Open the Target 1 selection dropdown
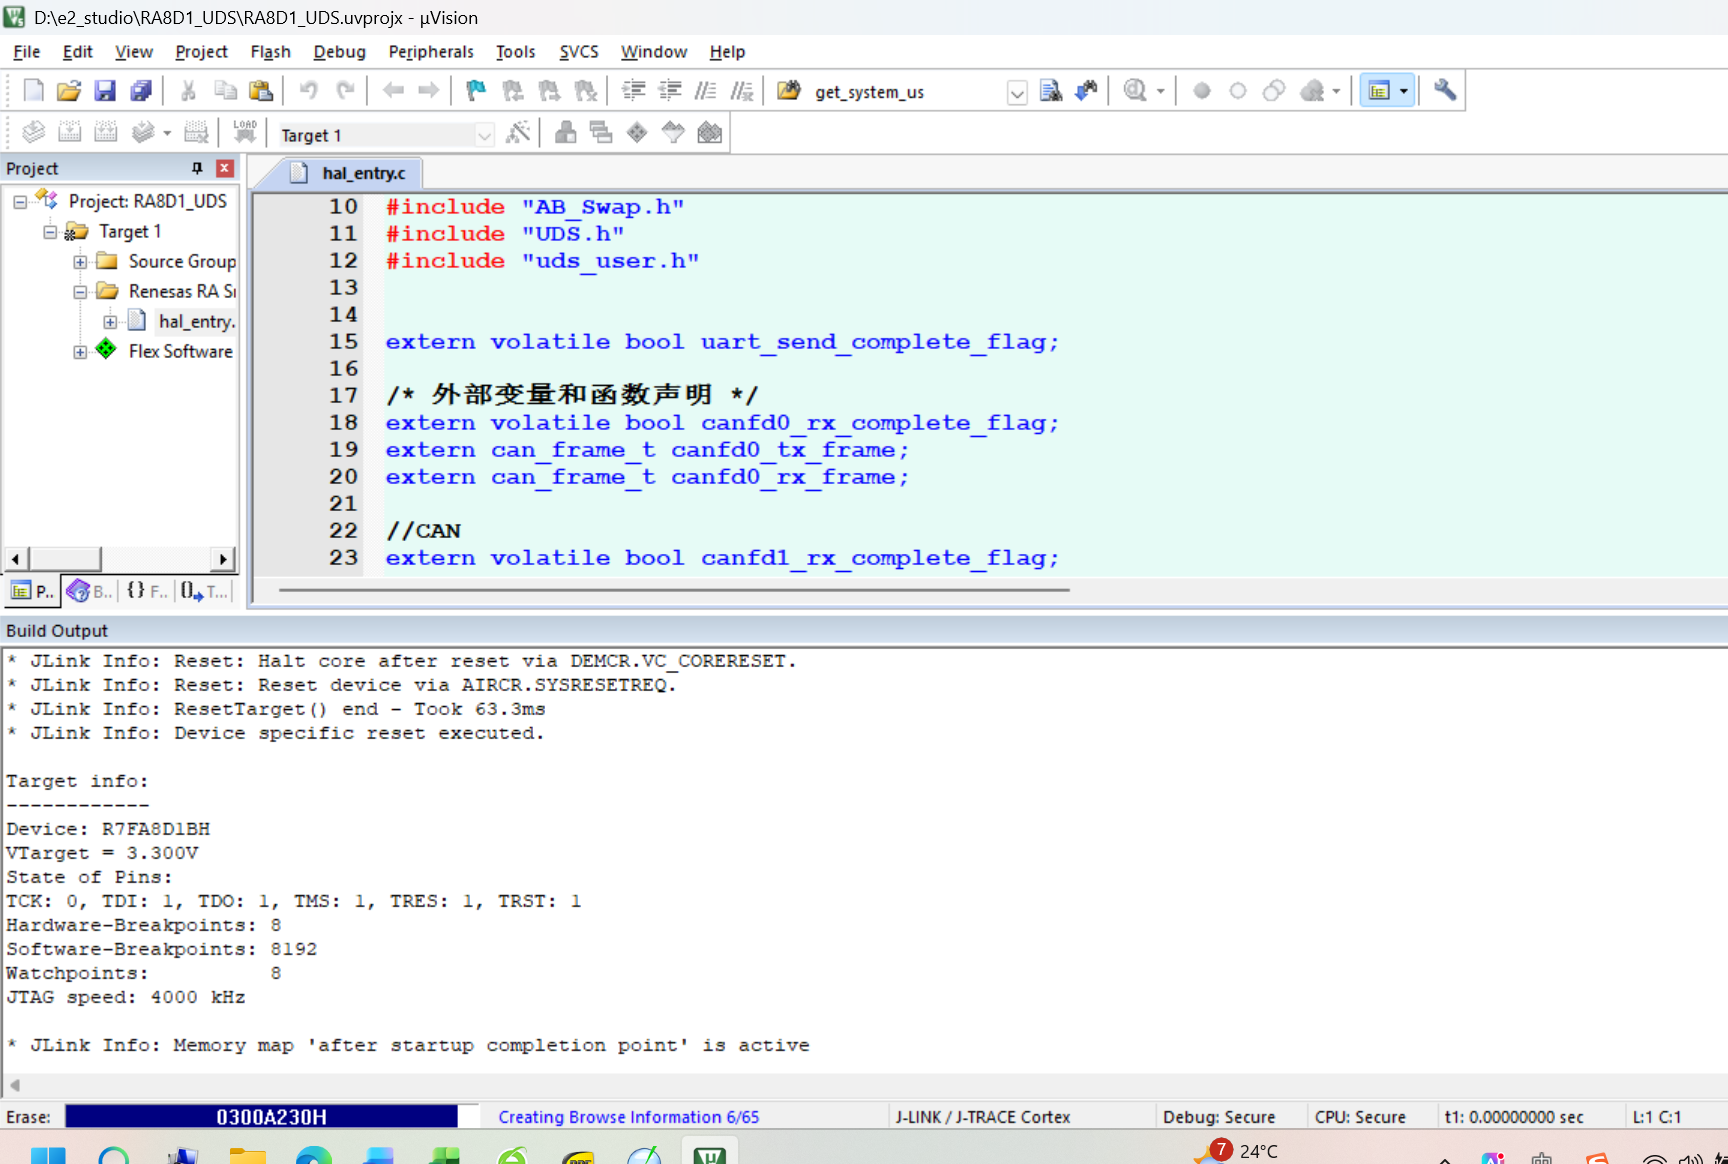1728x1164 pixels. pyautogui.click(x=484, y=135)
